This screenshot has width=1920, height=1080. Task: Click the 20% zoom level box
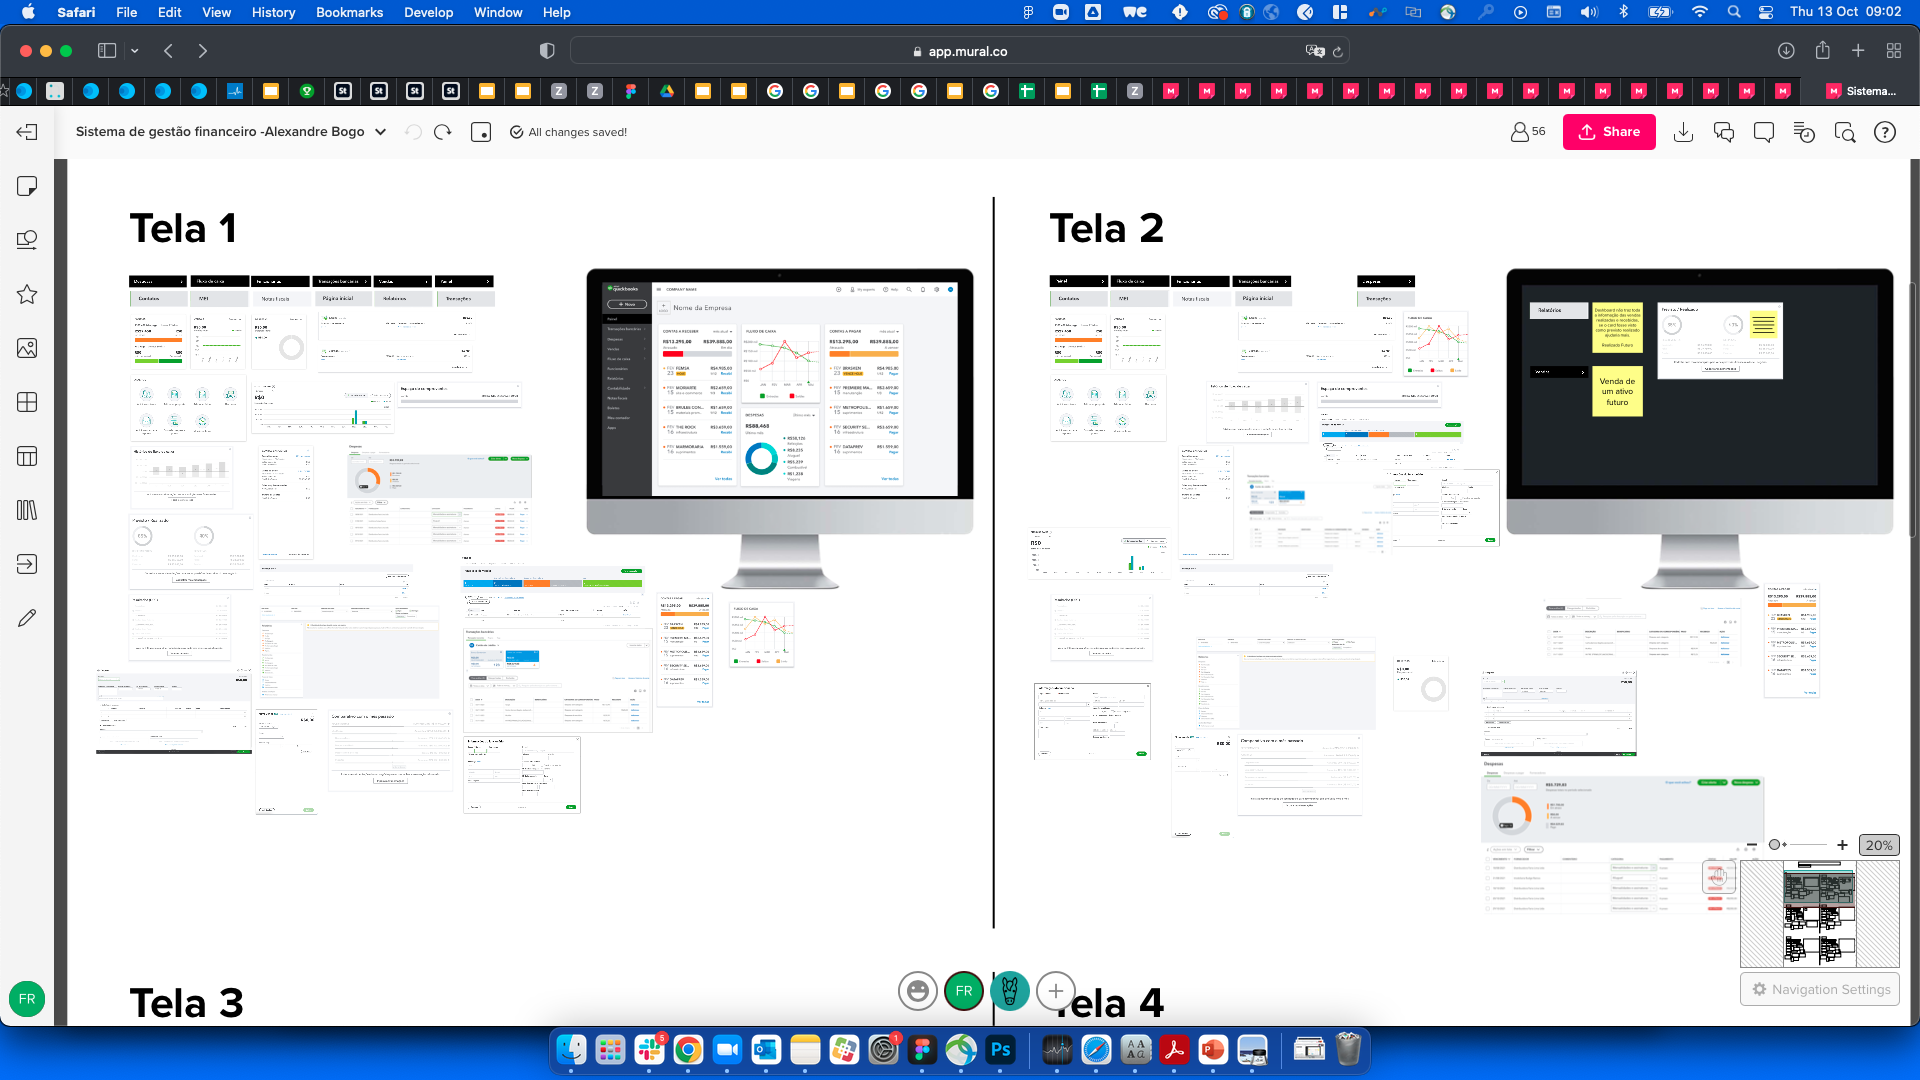click(1878, 845)
